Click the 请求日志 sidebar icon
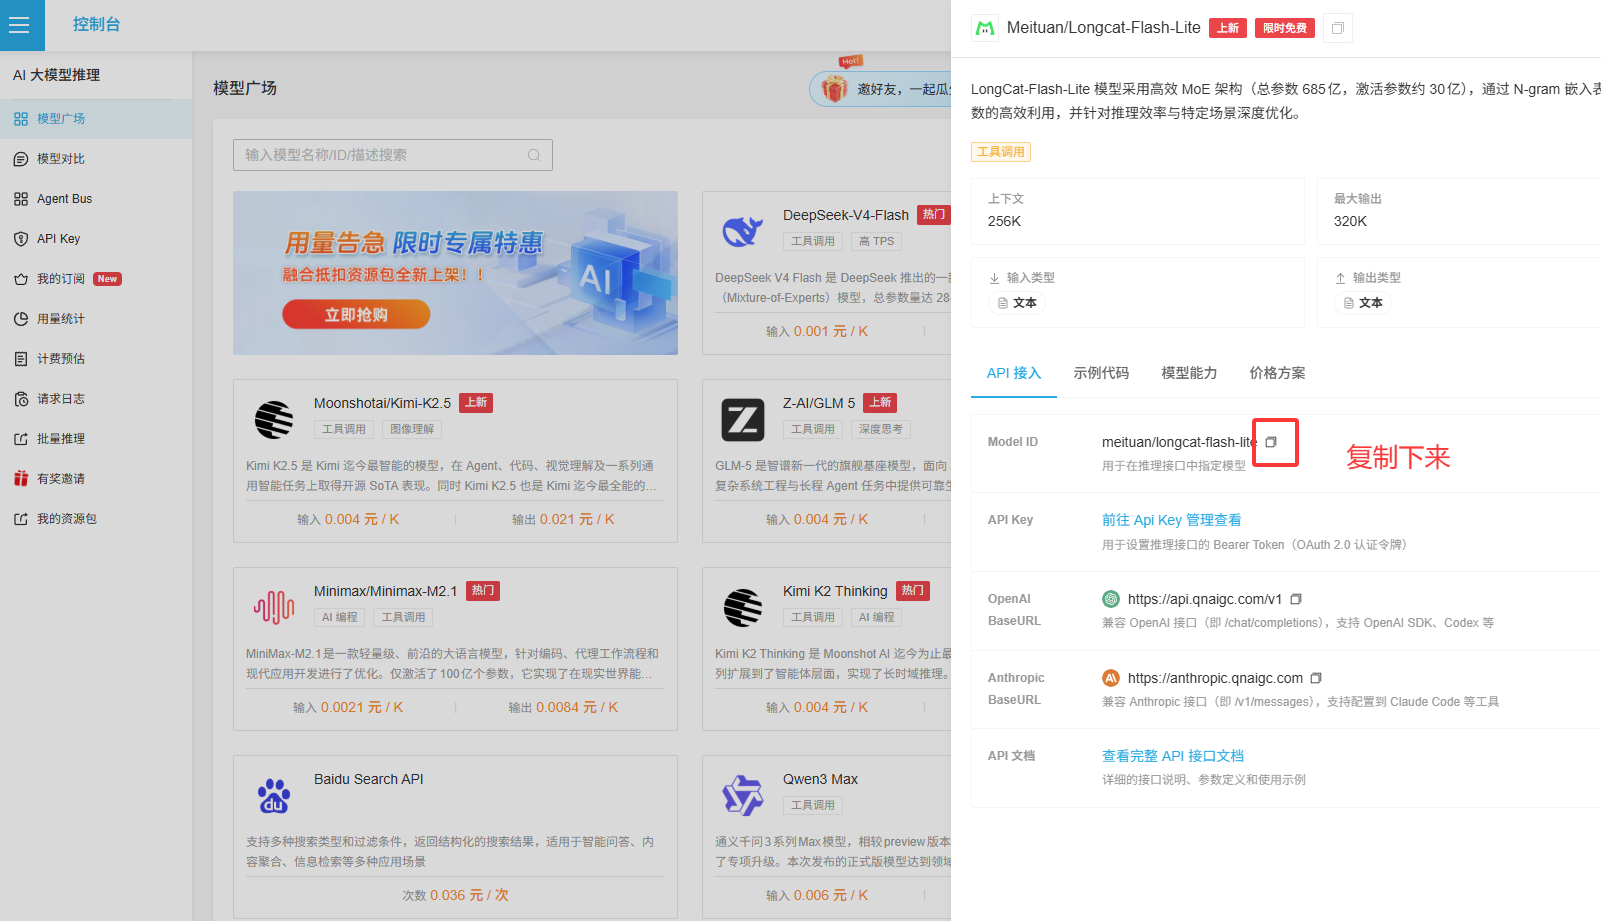The height and width of the screenshot is (921, 1601). pos(21,399)
